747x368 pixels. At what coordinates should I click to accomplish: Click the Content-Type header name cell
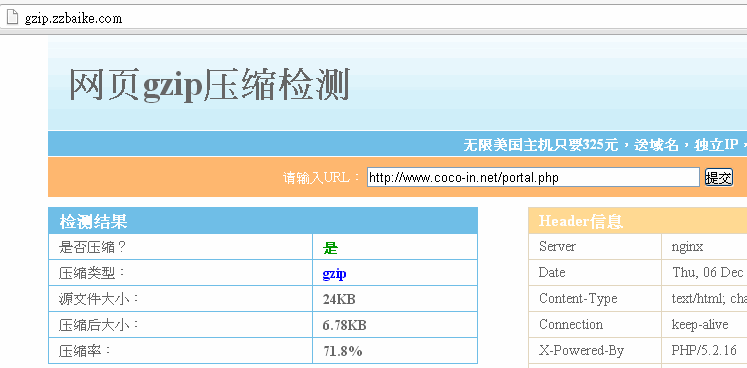595,298
